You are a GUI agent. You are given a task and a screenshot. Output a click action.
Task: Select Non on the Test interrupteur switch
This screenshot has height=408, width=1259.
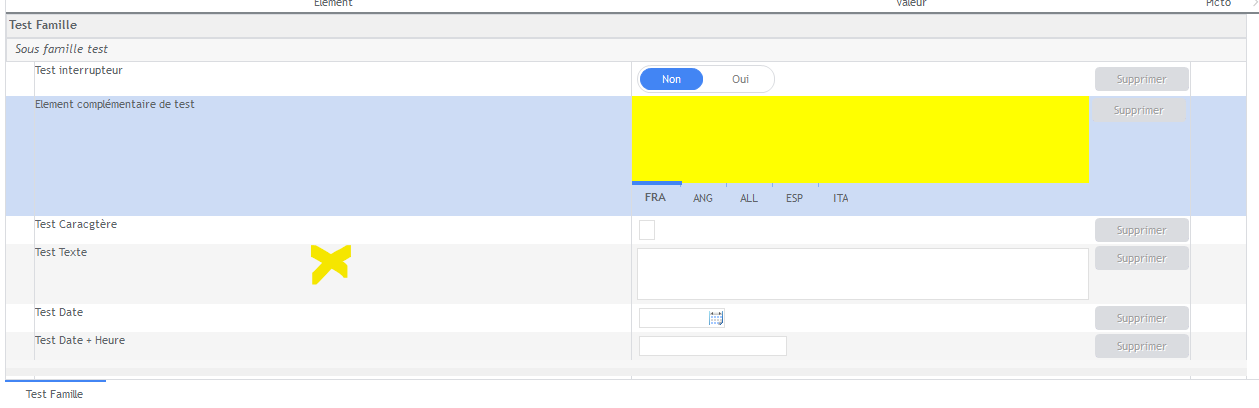pos(672,79)
